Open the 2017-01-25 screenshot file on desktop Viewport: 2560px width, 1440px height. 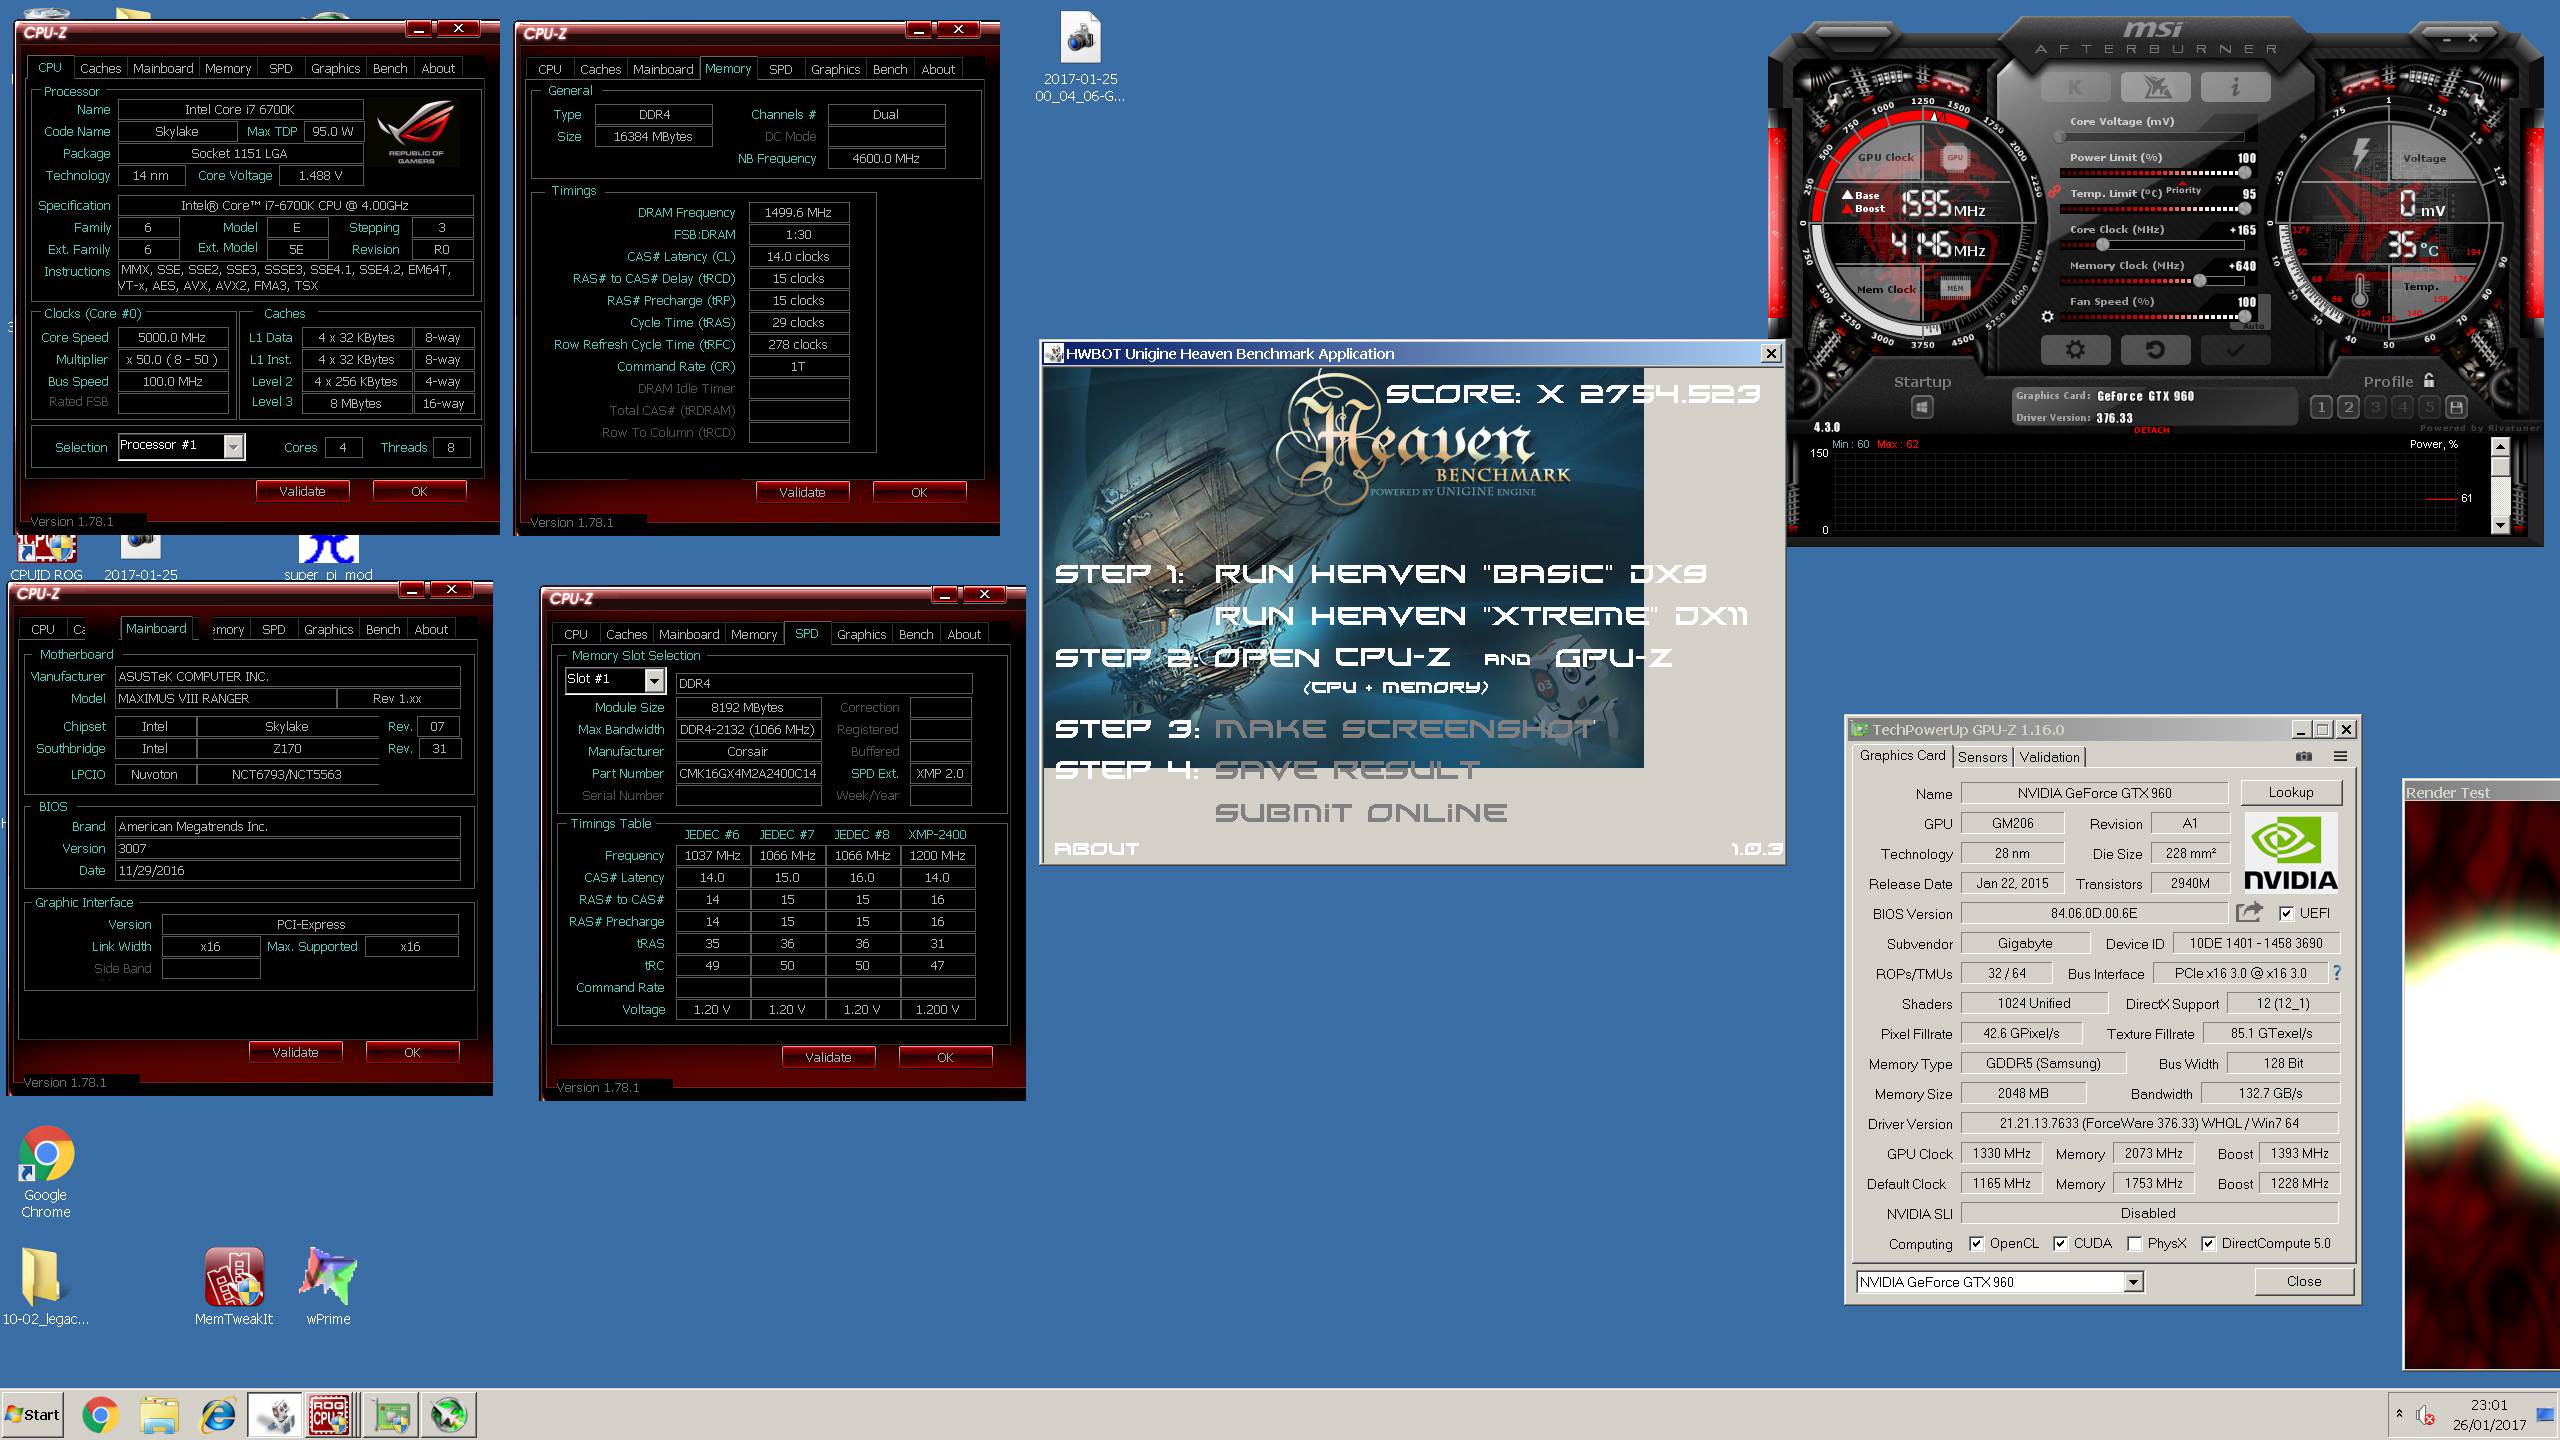coord(1080,57)
